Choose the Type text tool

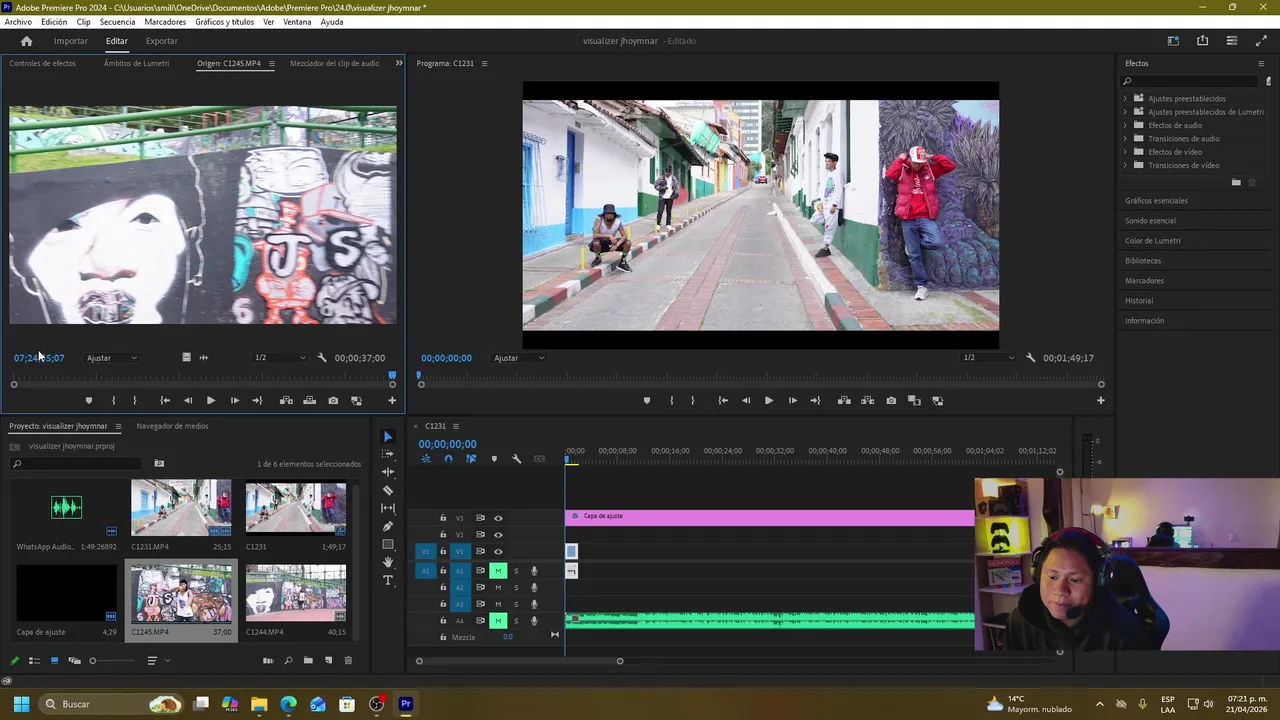coord(388,580)
